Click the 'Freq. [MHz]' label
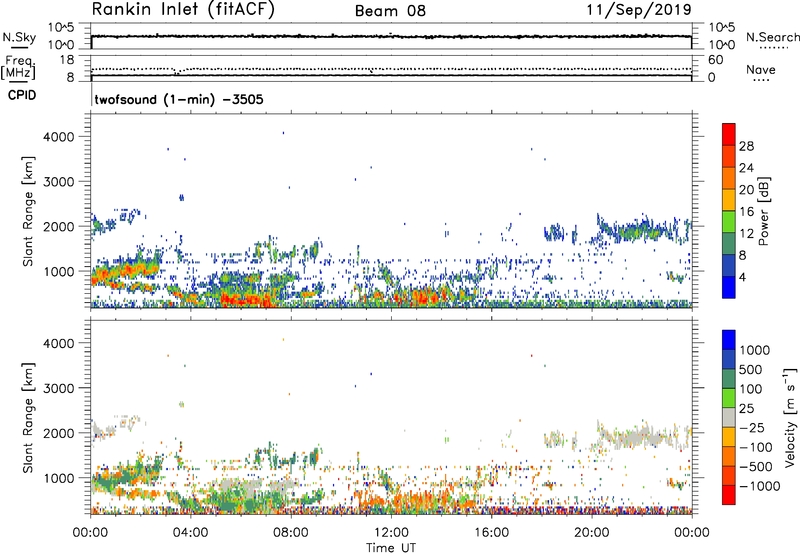The width and height of the screenshot is (800, 554). pyautogui.click(x=19, y=68)
